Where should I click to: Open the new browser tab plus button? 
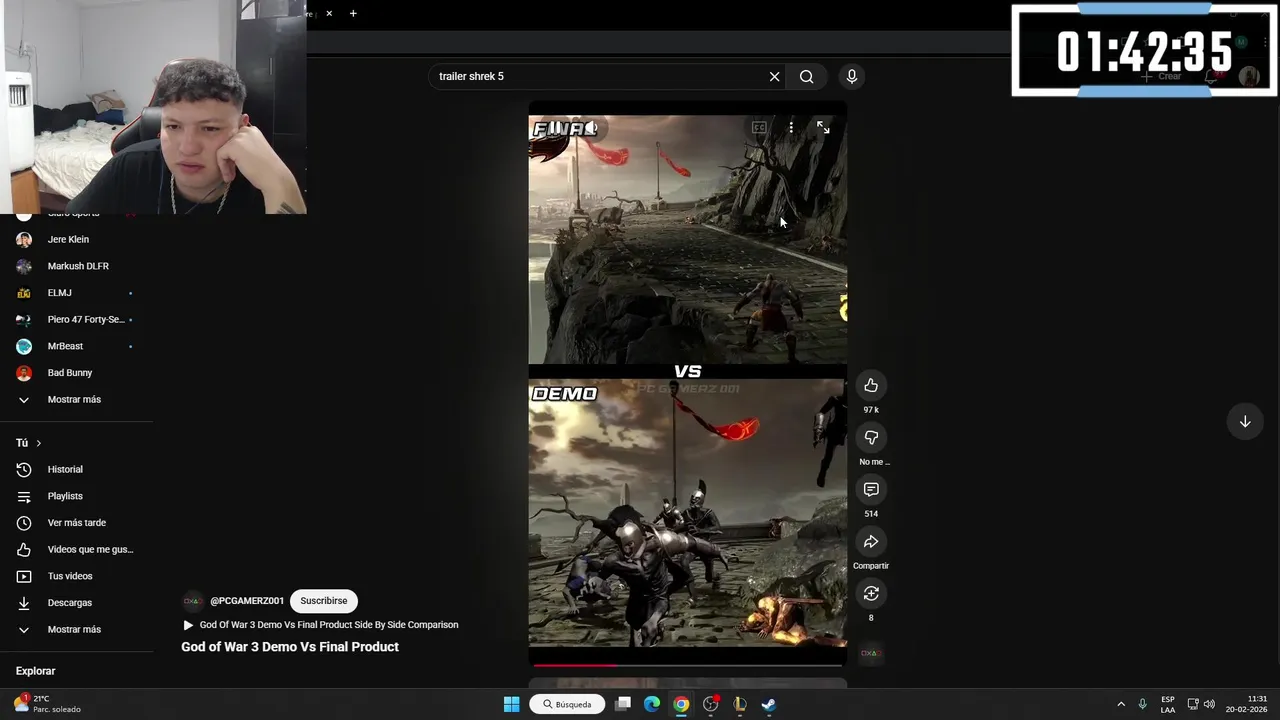tap(353, 14)
